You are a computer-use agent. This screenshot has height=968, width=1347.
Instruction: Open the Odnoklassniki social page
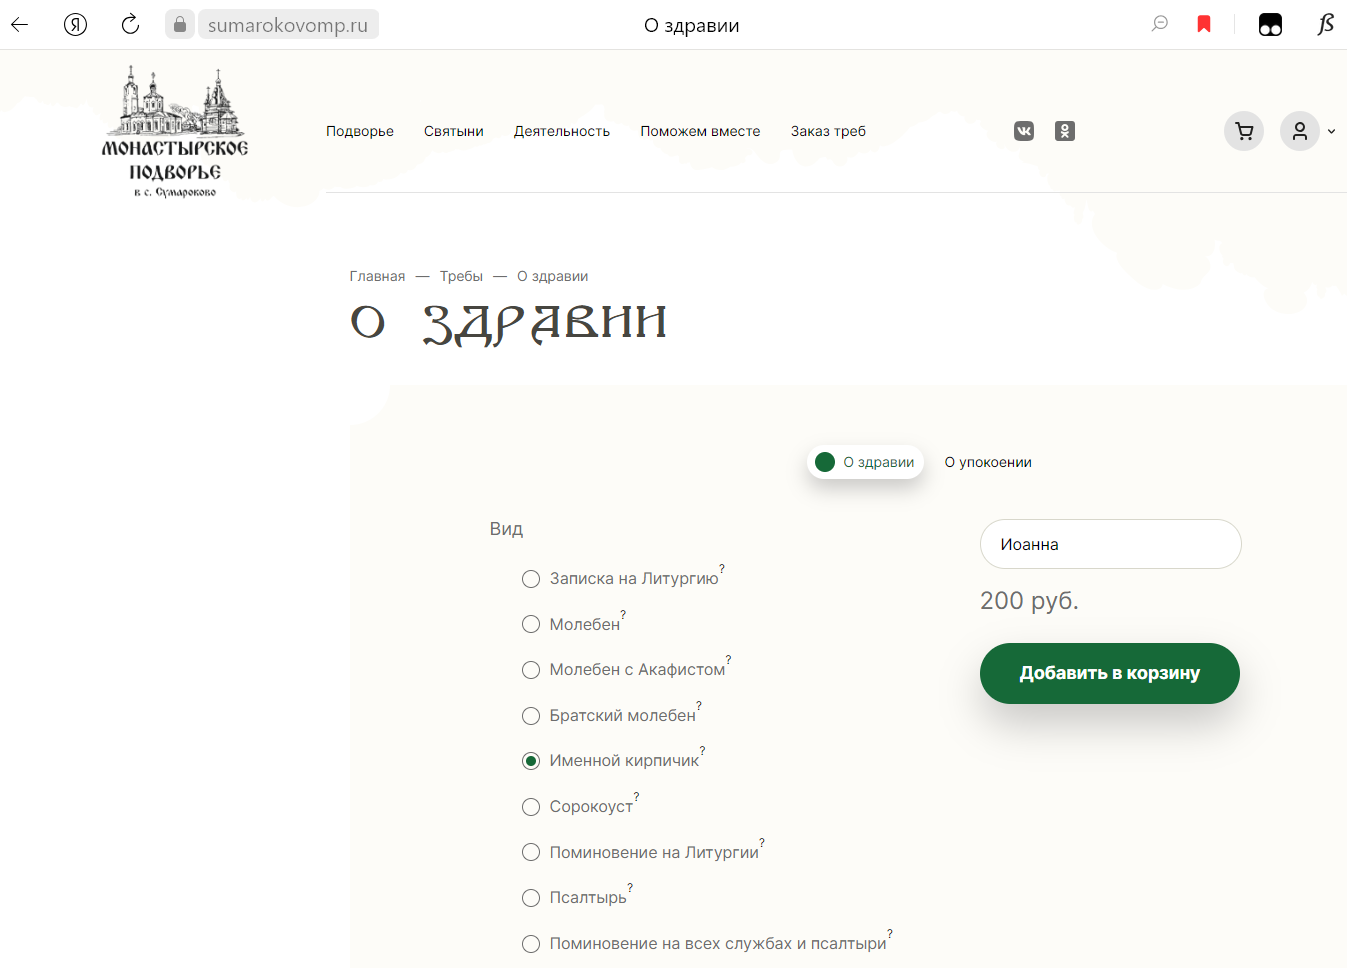coord(1064,131)
